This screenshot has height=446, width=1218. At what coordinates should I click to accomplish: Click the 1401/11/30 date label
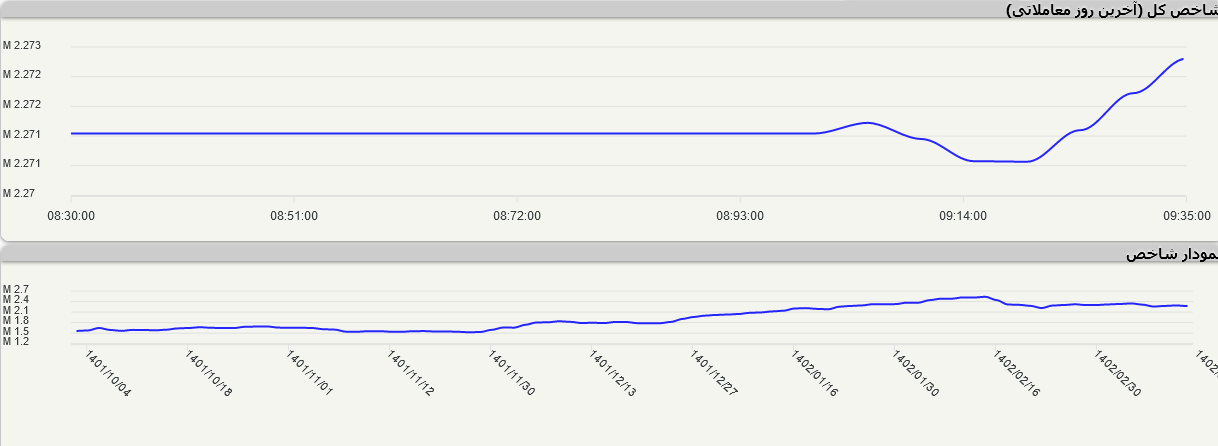click(513, 374)
